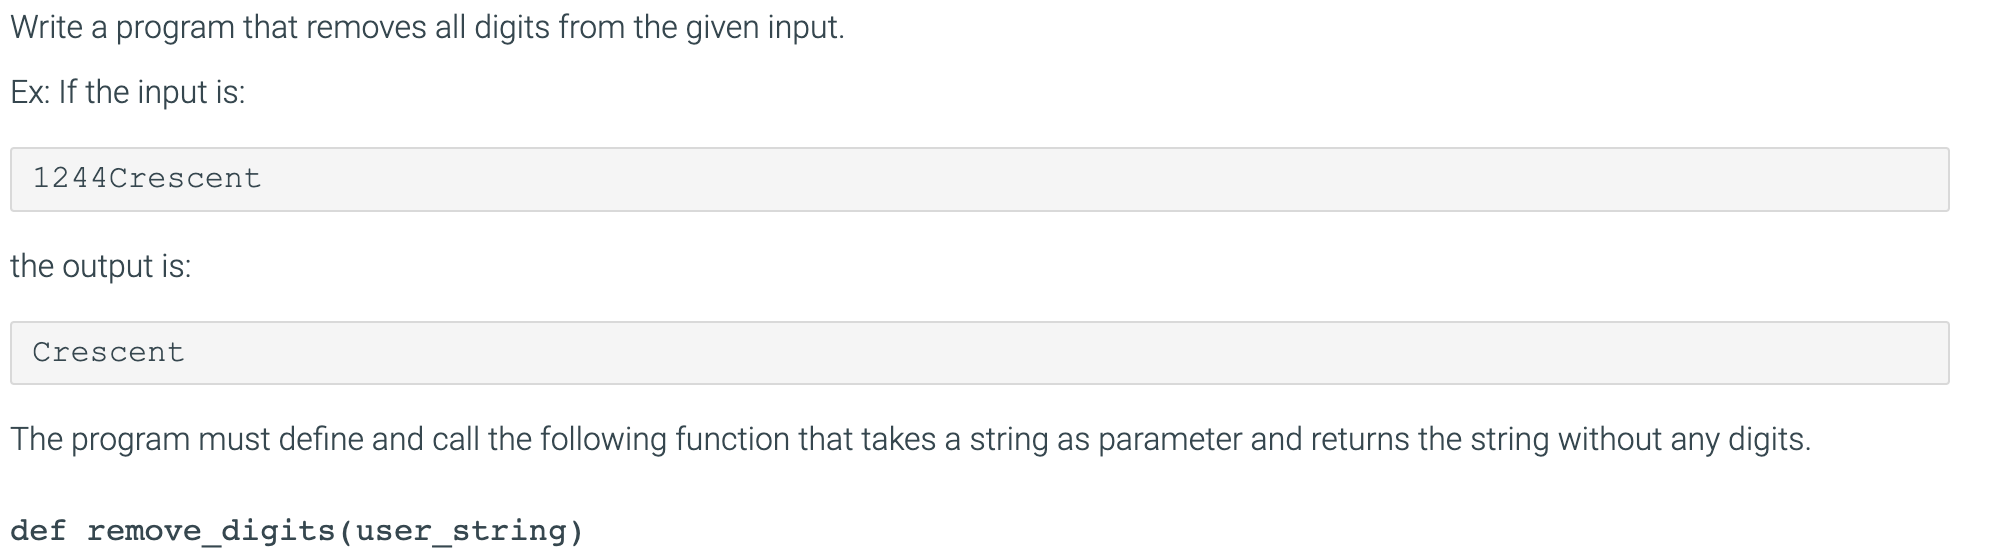This screenshot has height=558, width=1994.
Task: Click the 1244Crescent example input text
Action: (146, 179)
